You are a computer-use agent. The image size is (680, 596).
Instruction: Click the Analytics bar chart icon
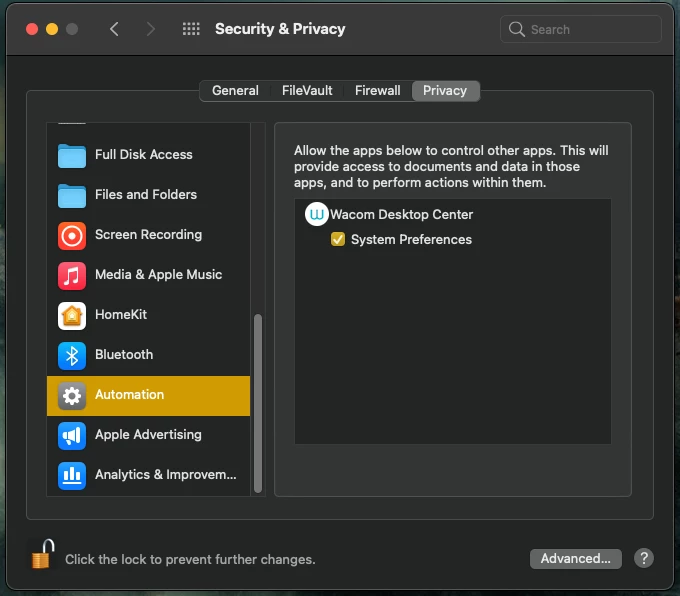(72, 475)
